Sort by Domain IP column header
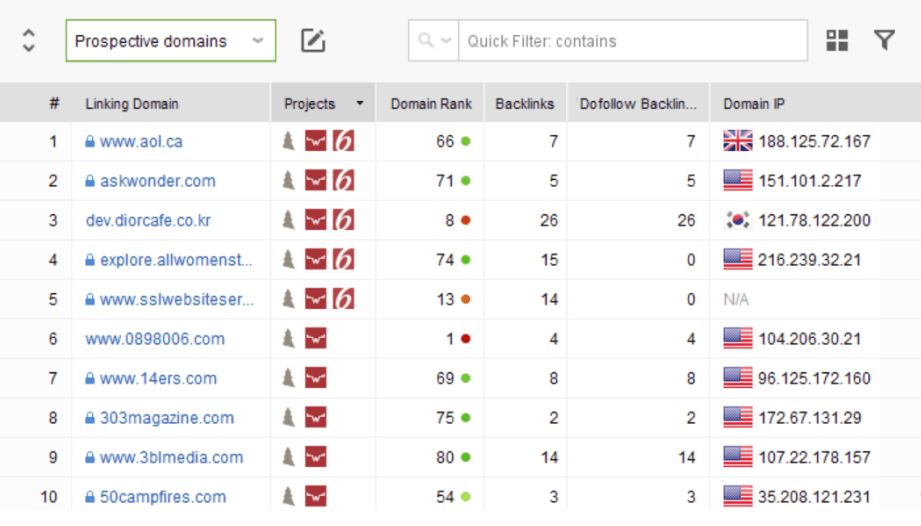 tap(754, 103)
